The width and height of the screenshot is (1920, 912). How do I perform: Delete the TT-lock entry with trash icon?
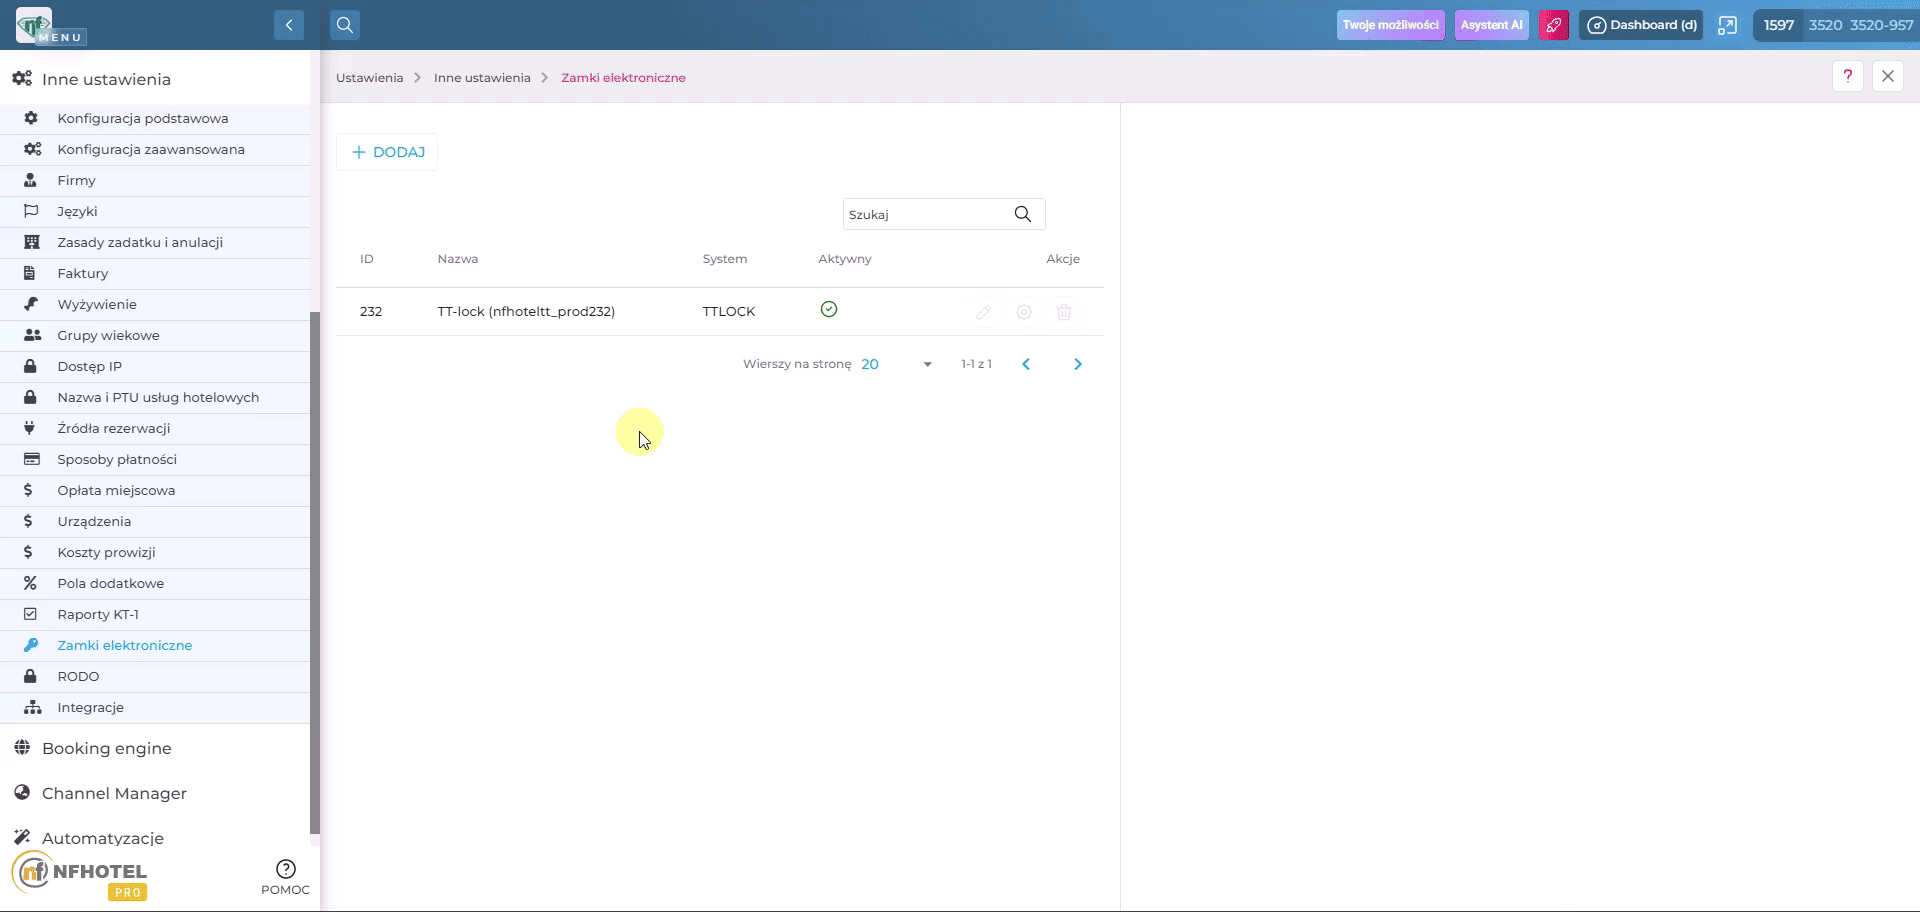1064,312
